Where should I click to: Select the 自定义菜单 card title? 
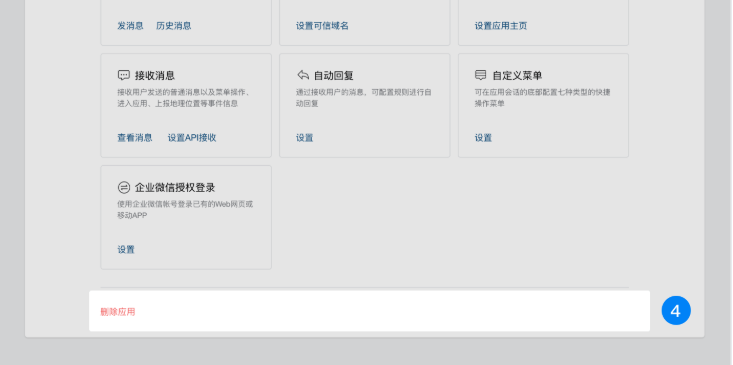pos(517,75)
